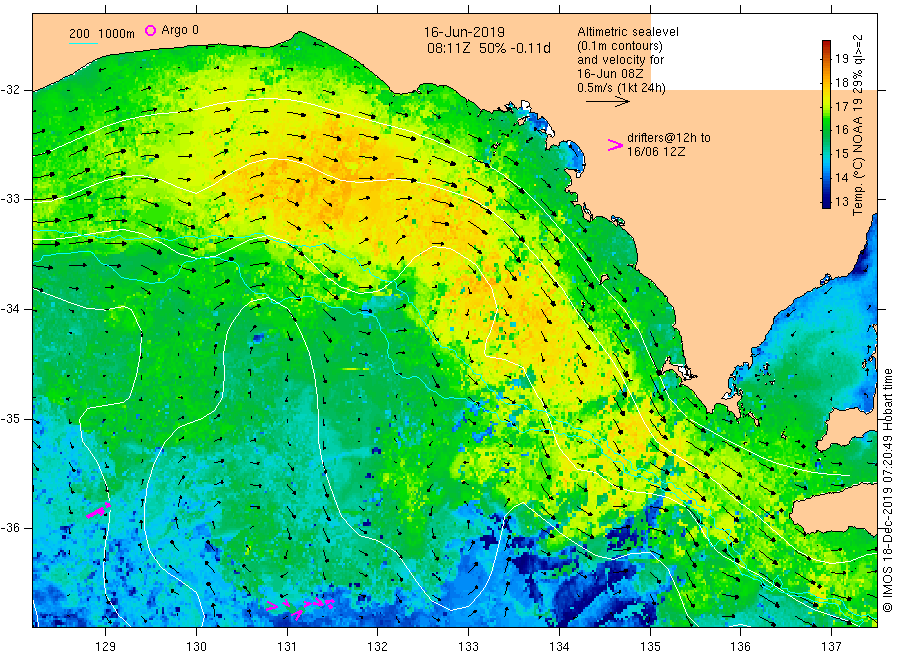Click the 19 value on temperature scale

point(841,59)
